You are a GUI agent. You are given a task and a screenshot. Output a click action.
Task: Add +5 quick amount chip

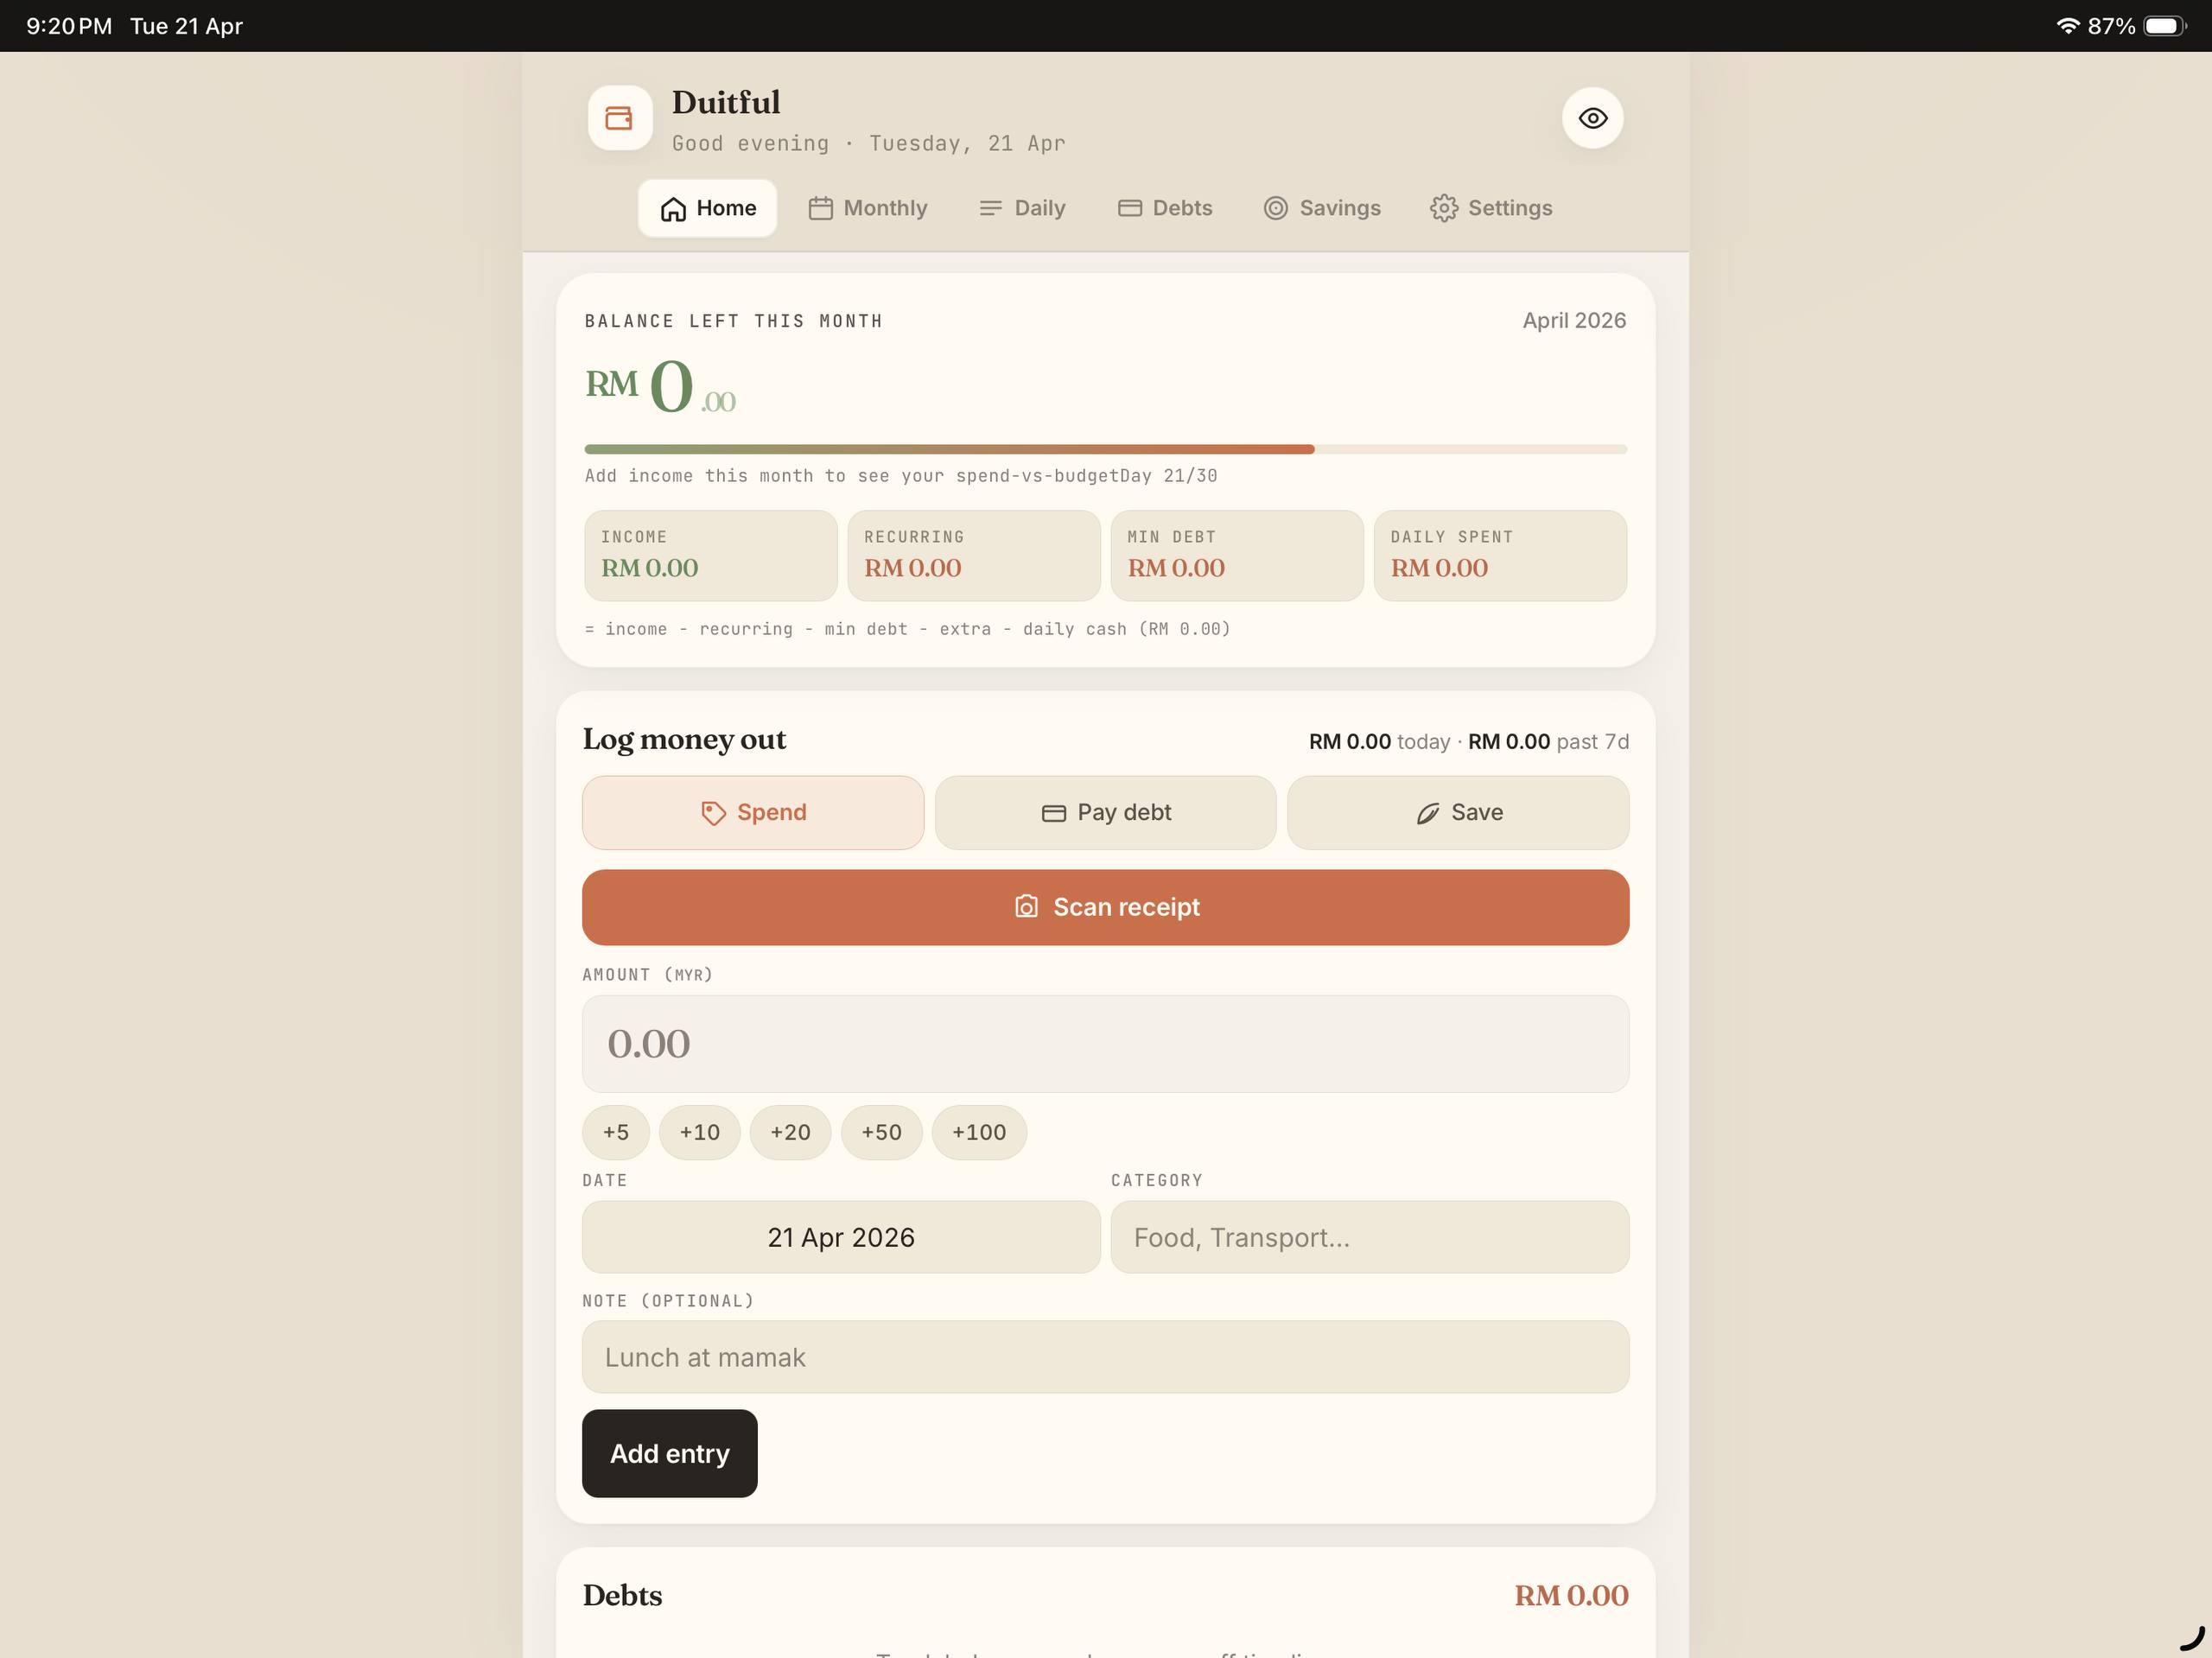coord(616,1132)
